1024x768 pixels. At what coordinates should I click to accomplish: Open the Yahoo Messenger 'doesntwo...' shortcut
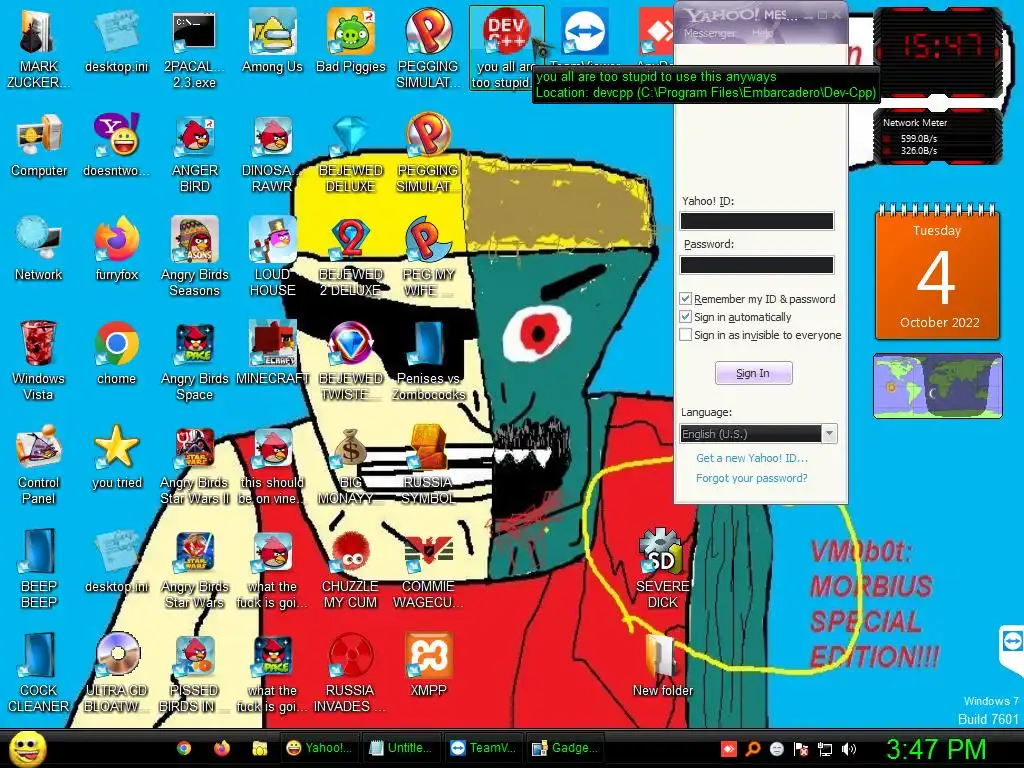pos(116,145)
